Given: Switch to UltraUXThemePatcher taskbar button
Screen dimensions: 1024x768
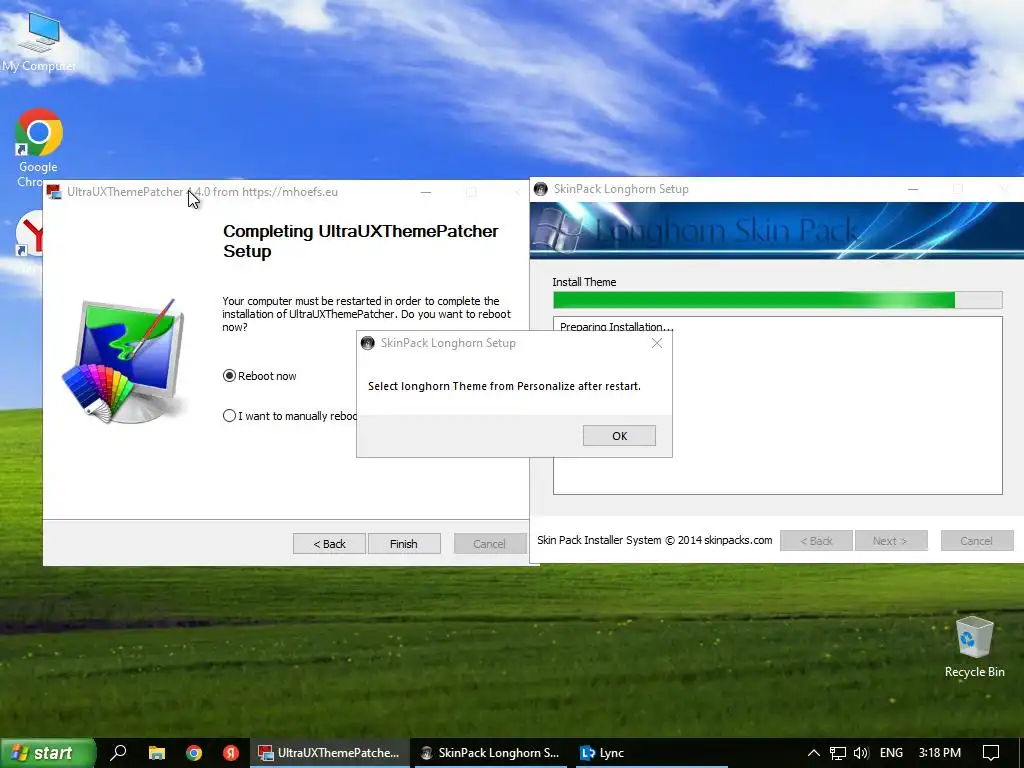Looking at the screenshot, I should [x=329, y=753].
